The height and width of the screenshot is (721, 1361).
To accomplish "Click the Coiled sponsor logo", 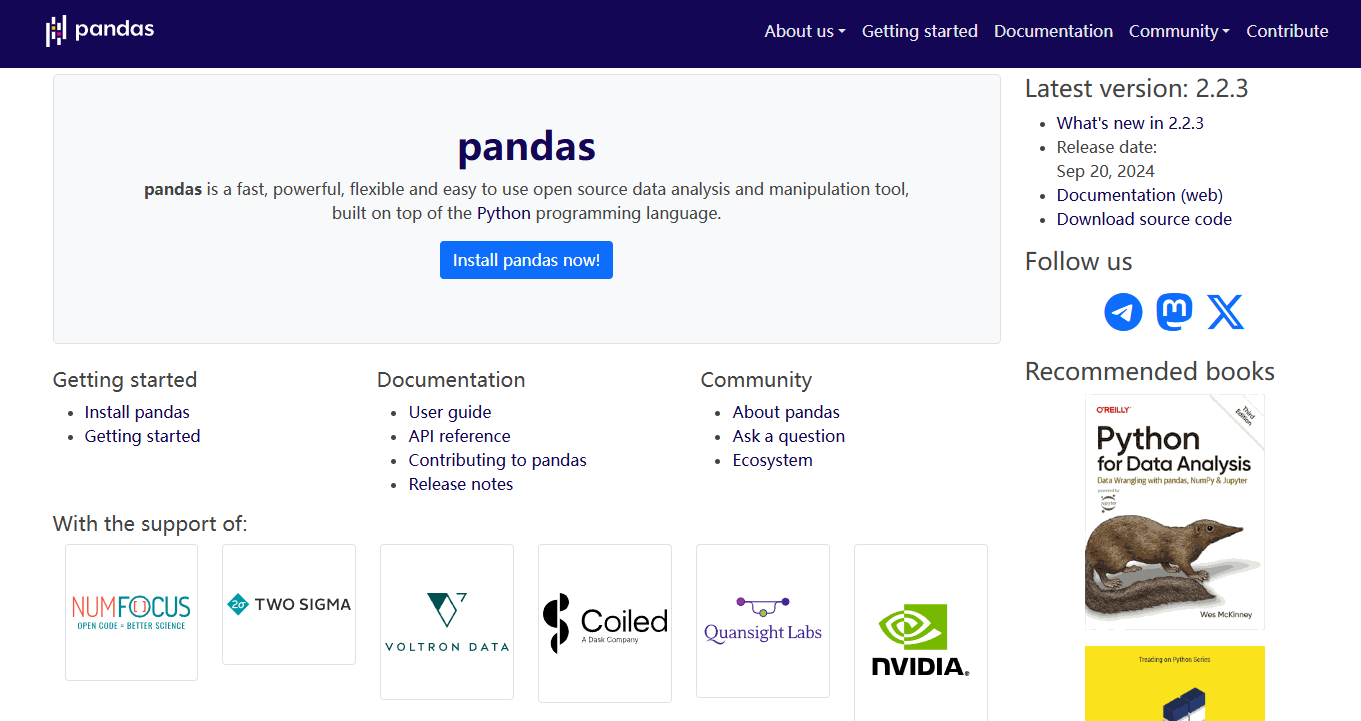I will [604, 623].
